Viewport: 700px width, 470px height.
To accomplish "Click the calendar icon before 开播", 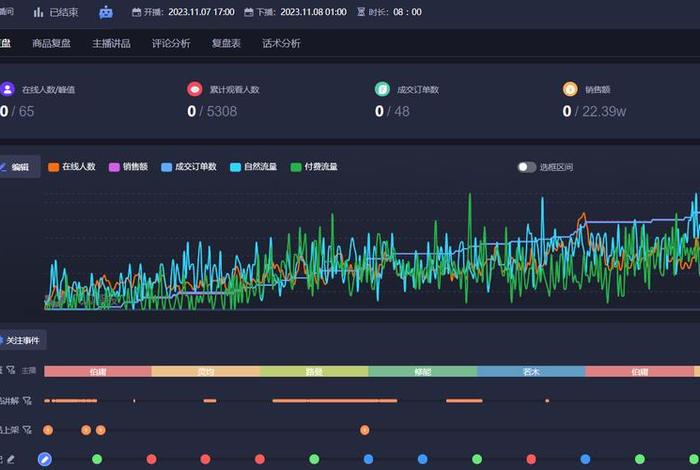I will tap(137, 12).
